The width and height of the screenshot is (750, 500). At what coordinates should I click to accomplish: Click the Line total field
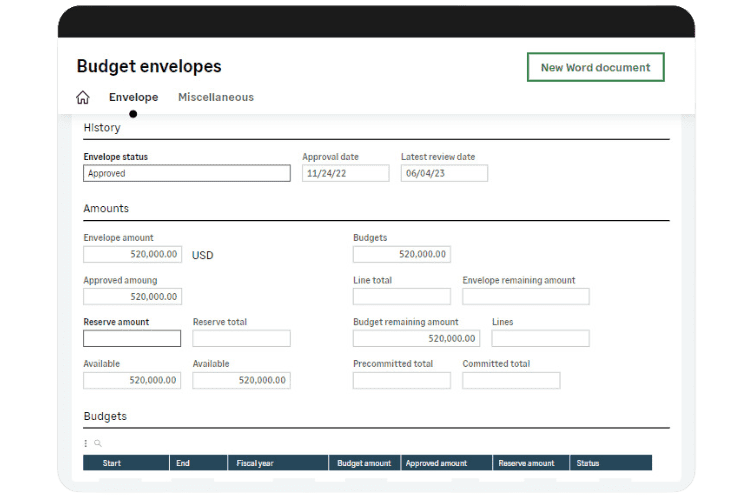[402, 297]
